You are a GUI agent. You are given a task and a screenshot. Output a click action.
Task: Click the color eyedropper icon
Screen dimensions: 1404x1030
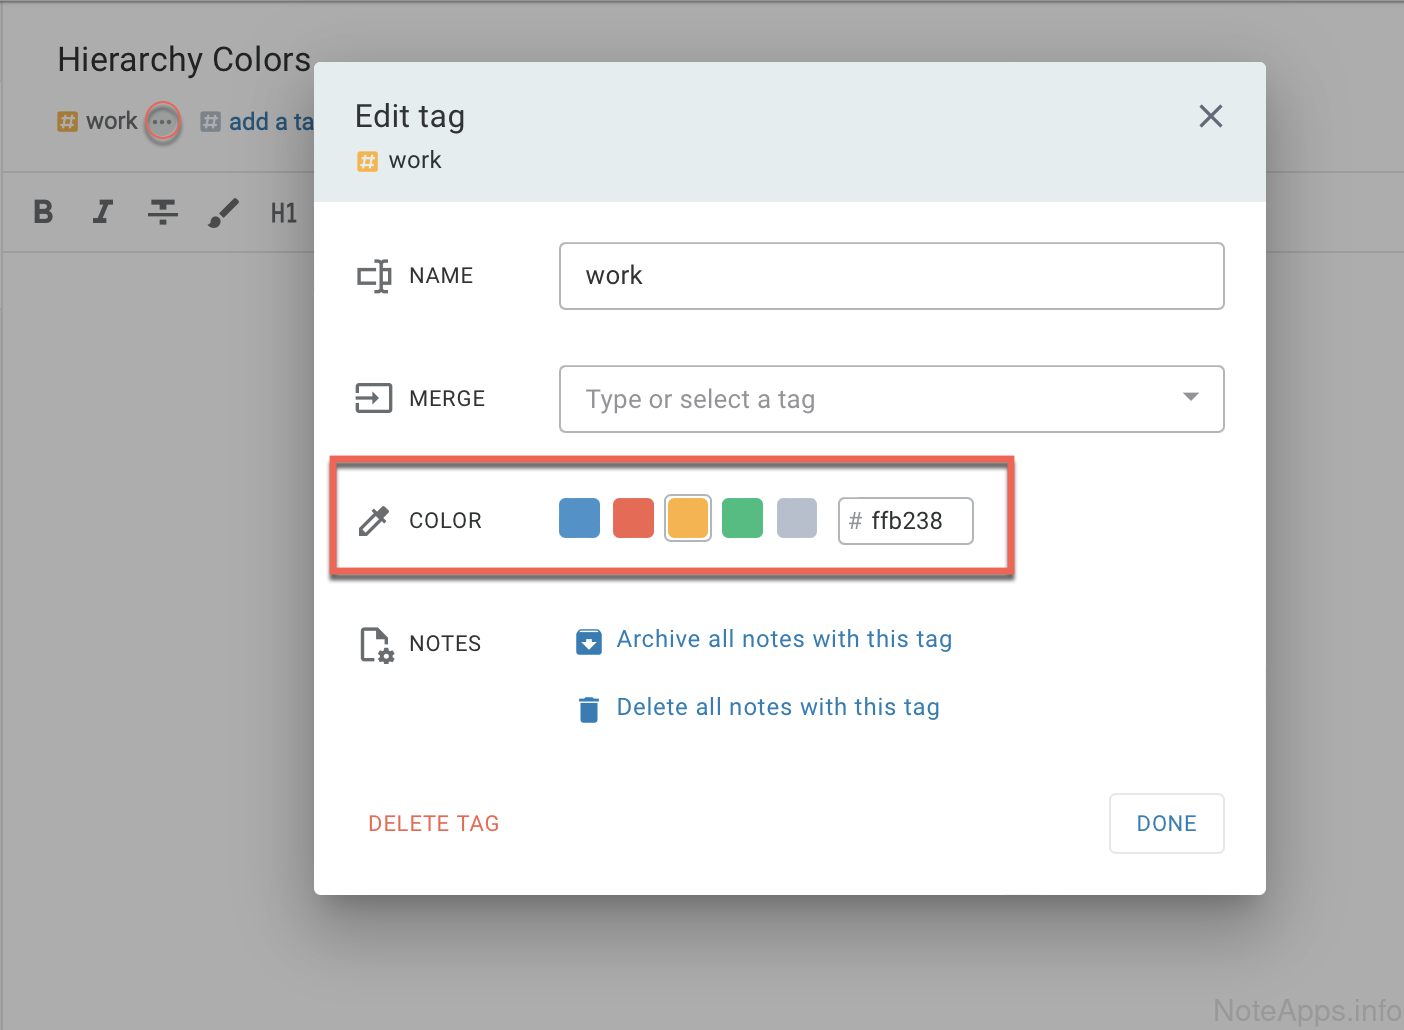click(374, 521)
